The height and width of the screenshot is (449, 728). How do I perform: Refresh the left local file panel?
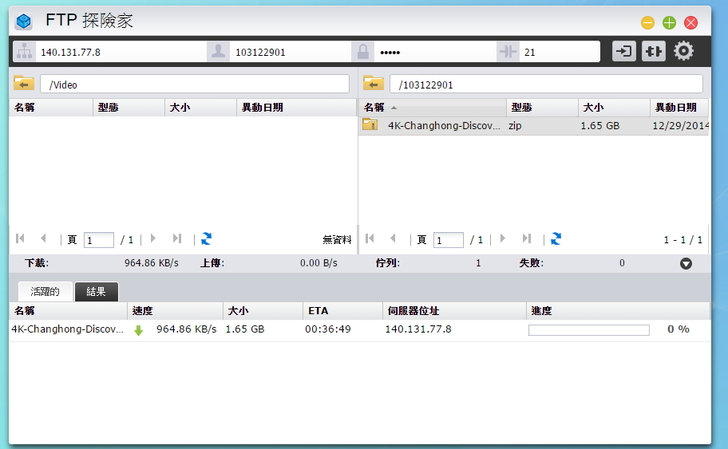pyautogui.click(x=206, y=239)
